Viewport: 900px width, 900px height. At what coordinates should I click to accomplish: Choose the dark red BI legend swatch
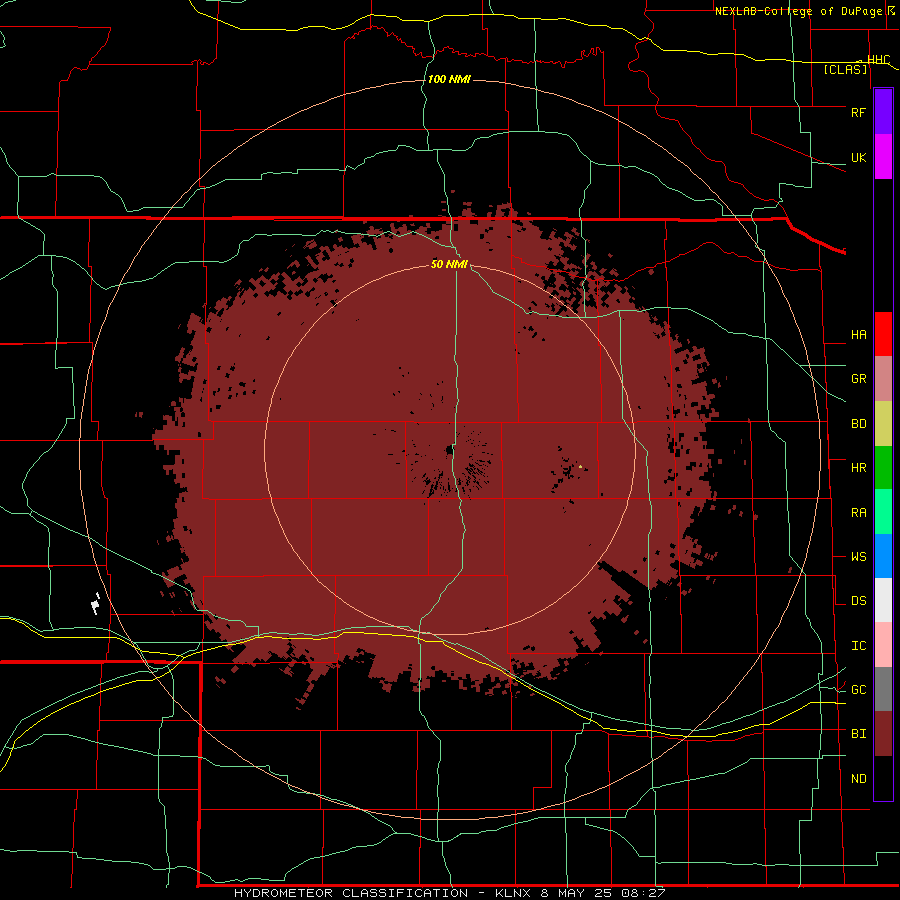[x=883, y=734]
